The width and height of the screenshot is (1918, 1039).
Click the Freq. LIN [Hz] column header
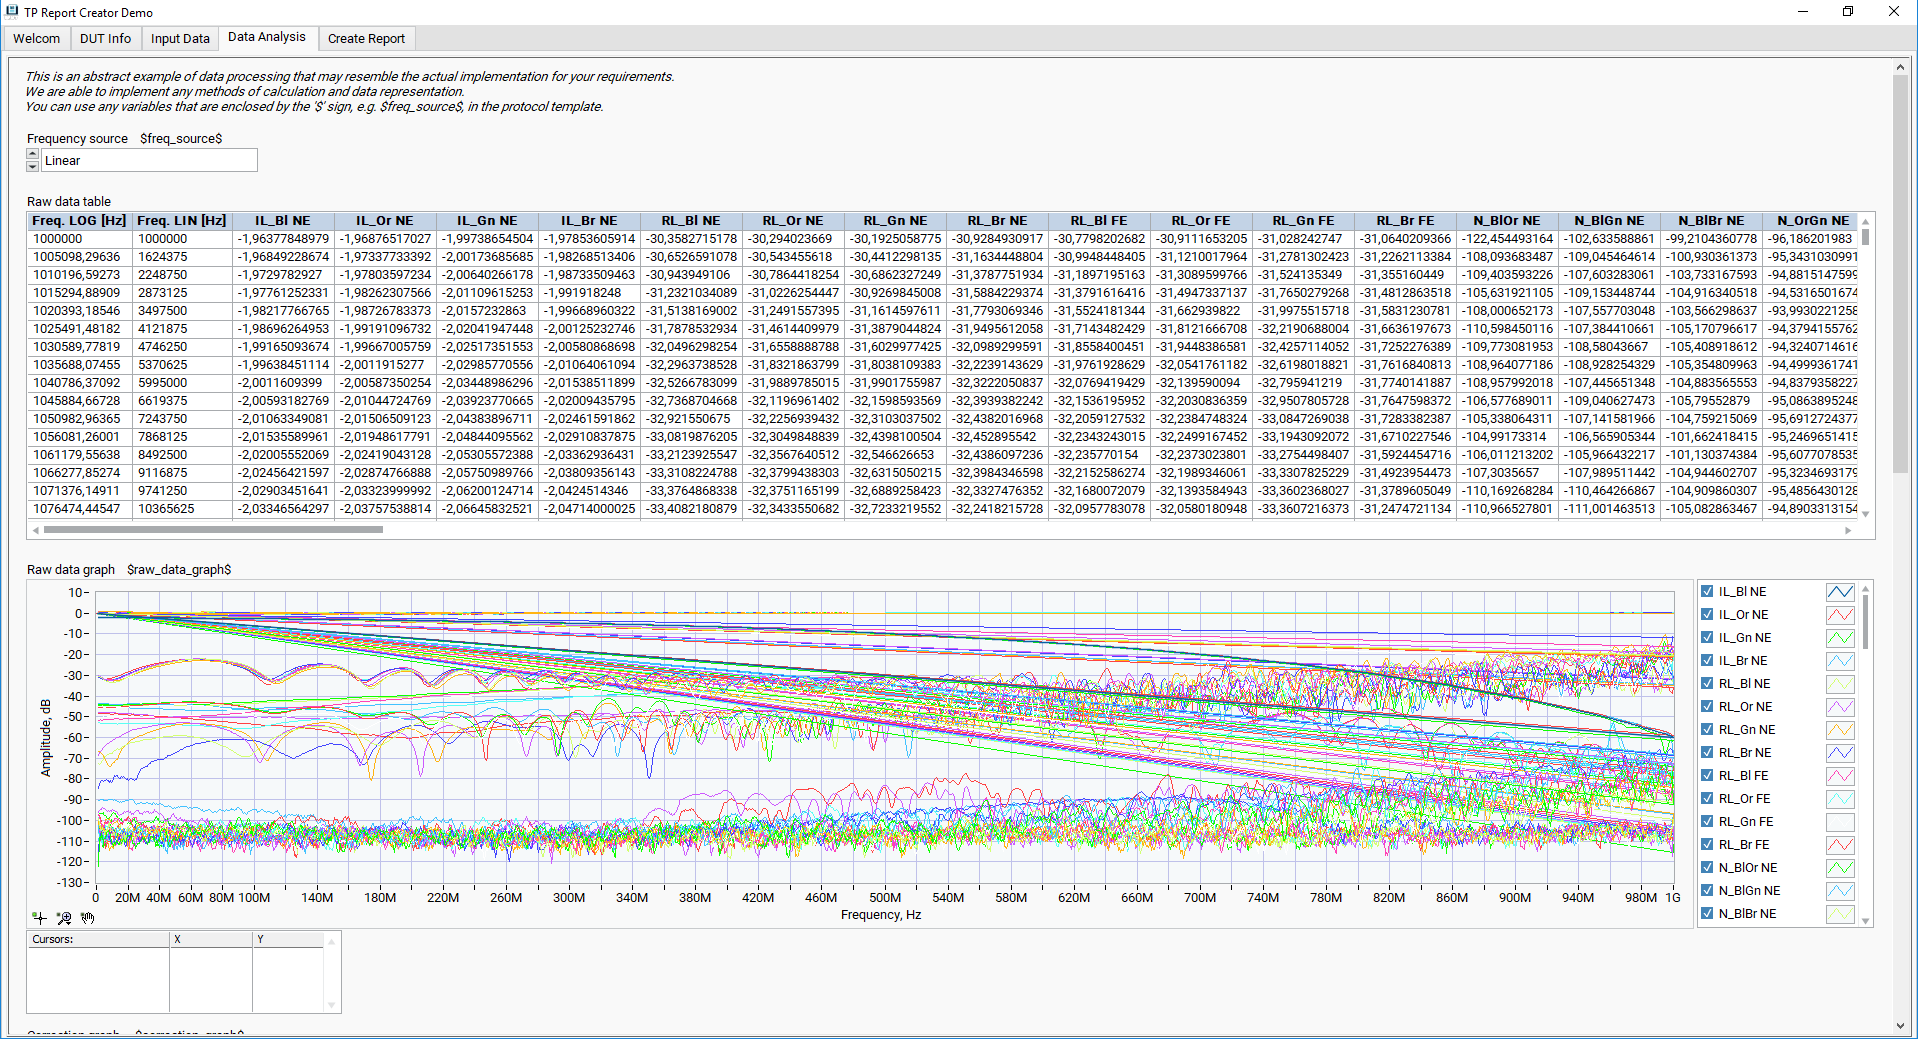click(x=181, y=221)
